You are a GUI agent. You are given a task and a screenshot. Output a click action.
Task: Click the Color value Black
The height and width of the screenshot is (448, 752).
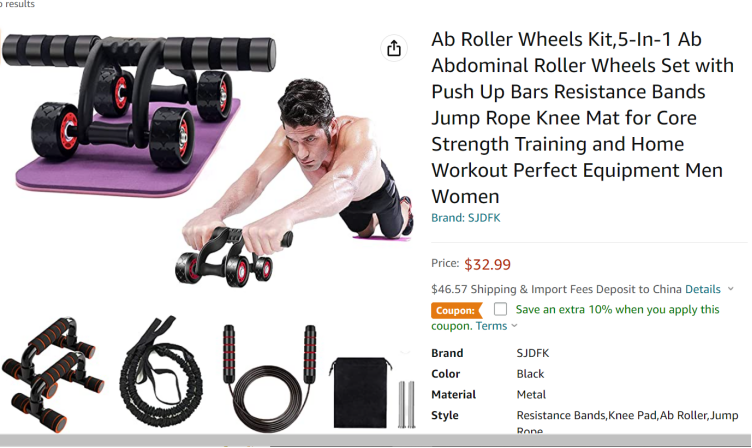click(530, 374)
